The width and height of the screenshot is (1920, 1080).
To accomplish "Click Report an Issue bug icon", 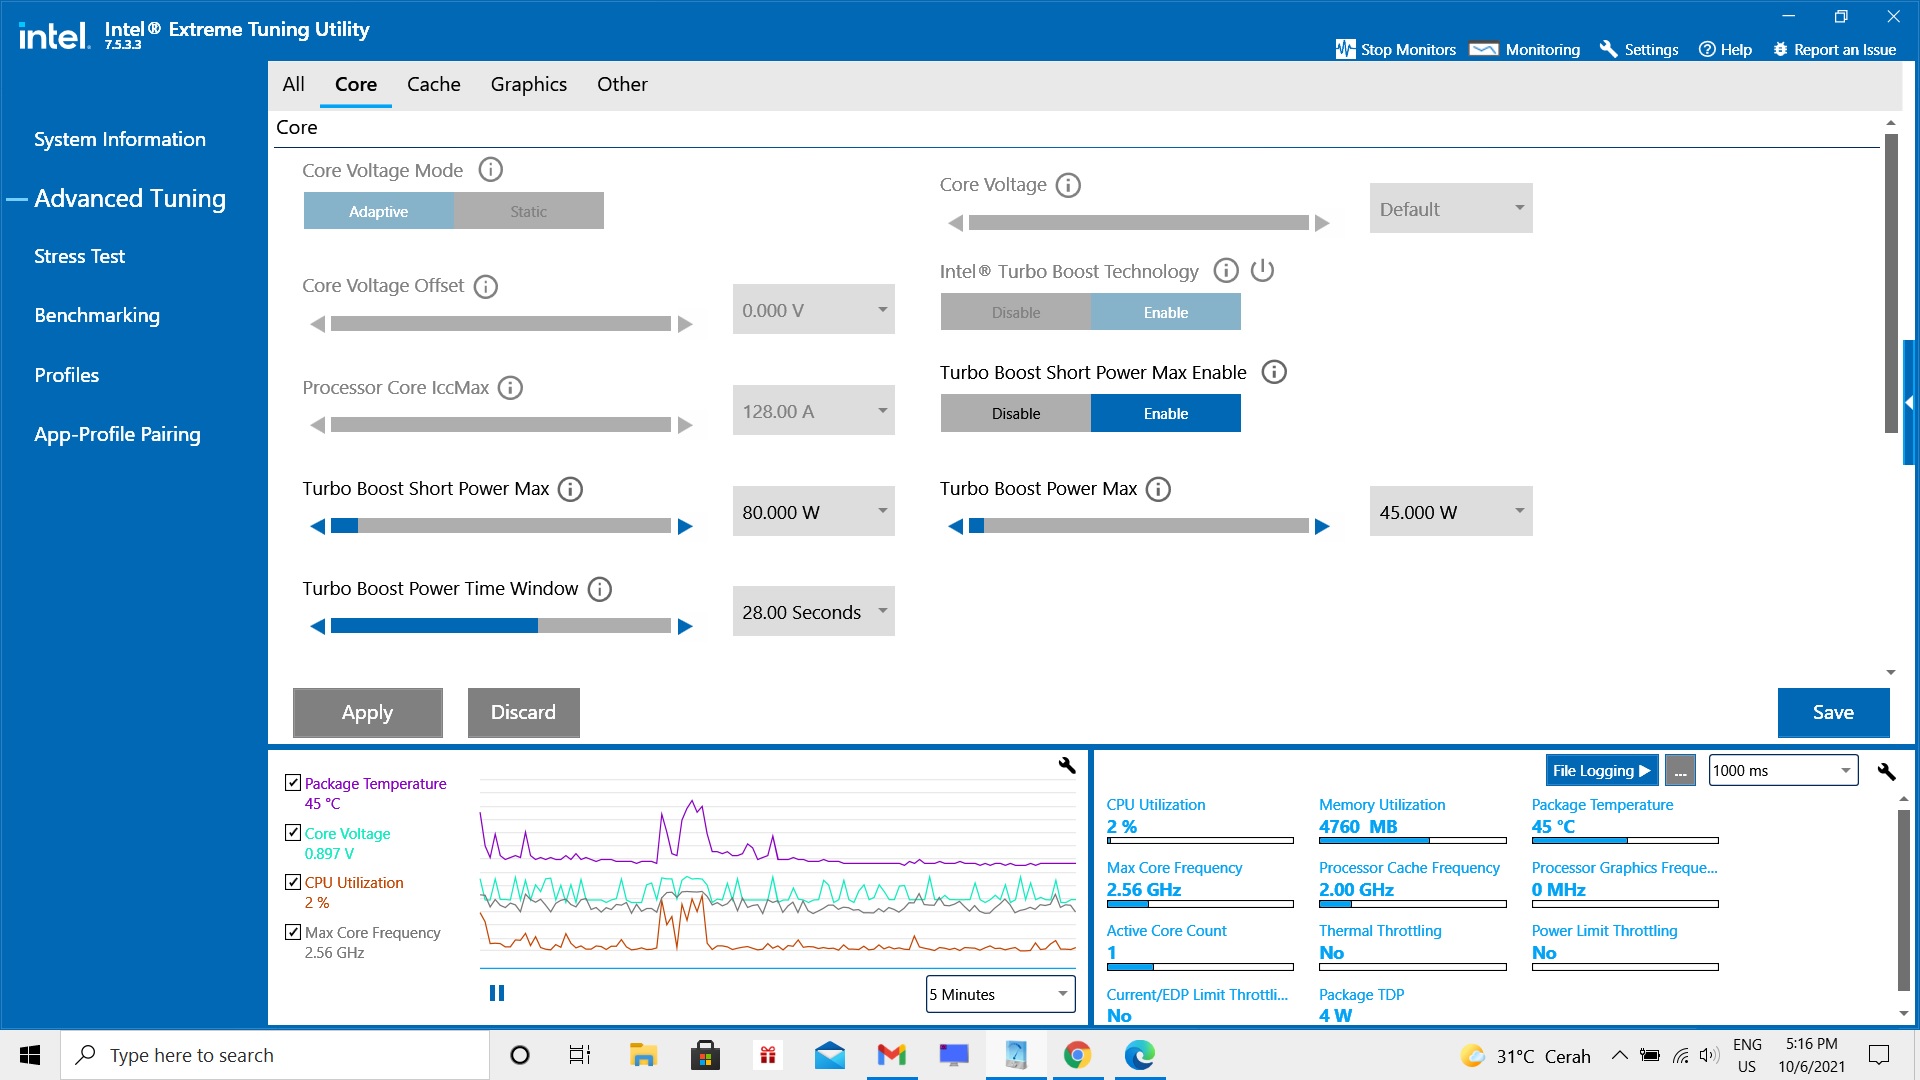I will [x=1780, y=49].
